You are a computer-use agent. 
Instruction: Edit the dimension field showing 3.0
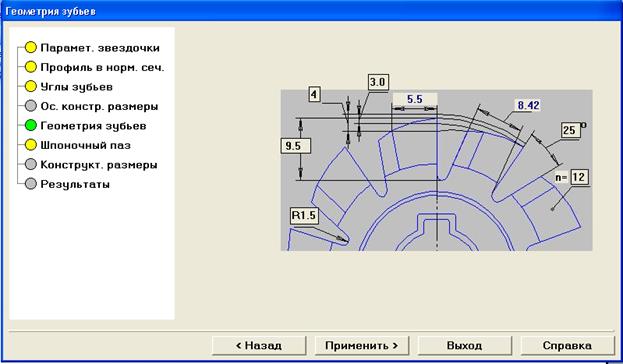[x=377, y=82]
